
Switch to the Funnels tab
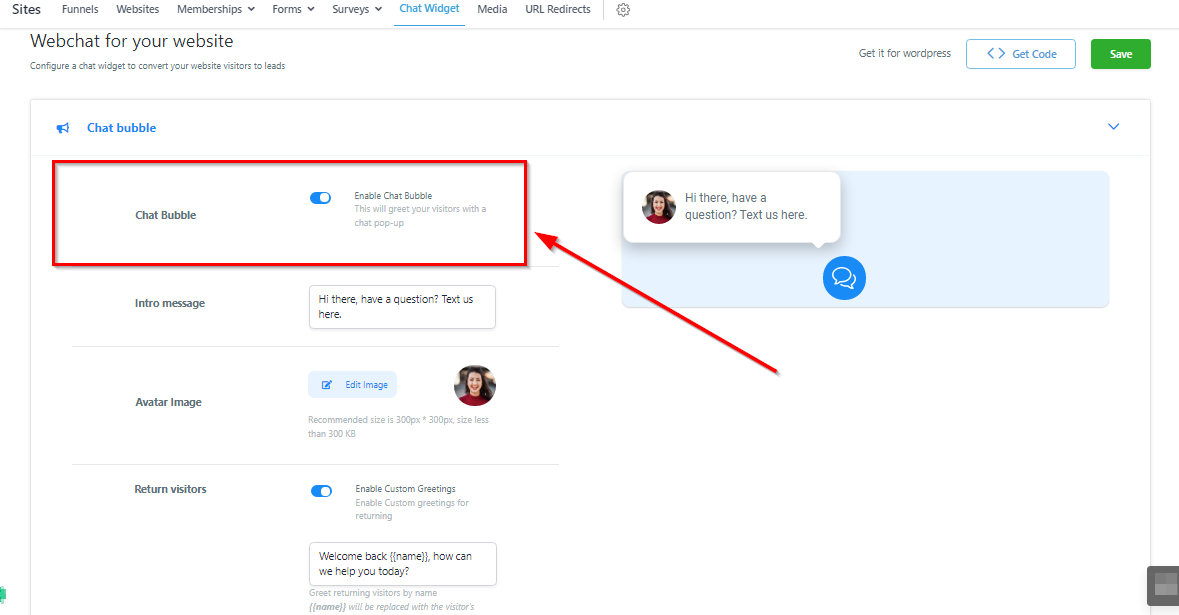[80, 9]
